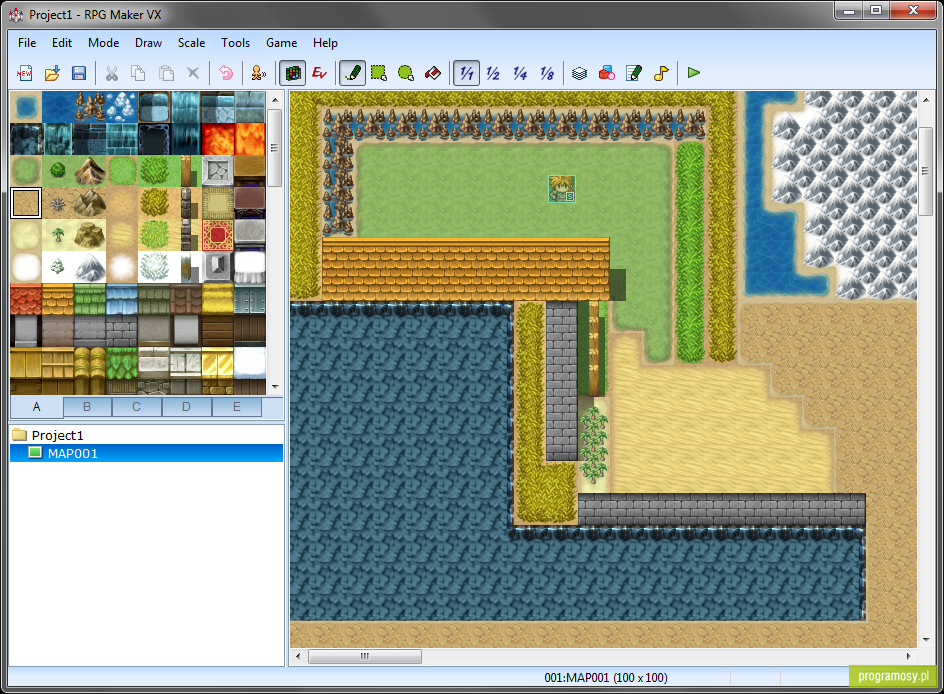Switch to tileset tab B
Viewport: 944px width, 694px height.
pyautogui.click(x=87, y=407)
